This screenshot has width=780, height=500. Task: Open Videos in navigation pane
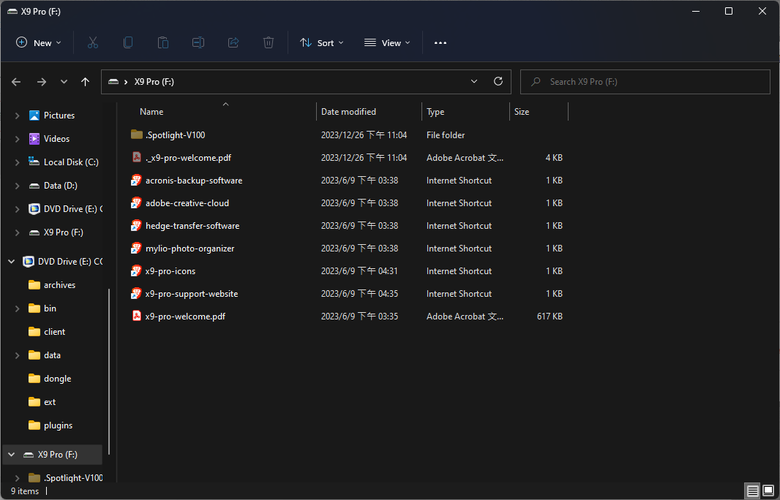pos(56,139)
